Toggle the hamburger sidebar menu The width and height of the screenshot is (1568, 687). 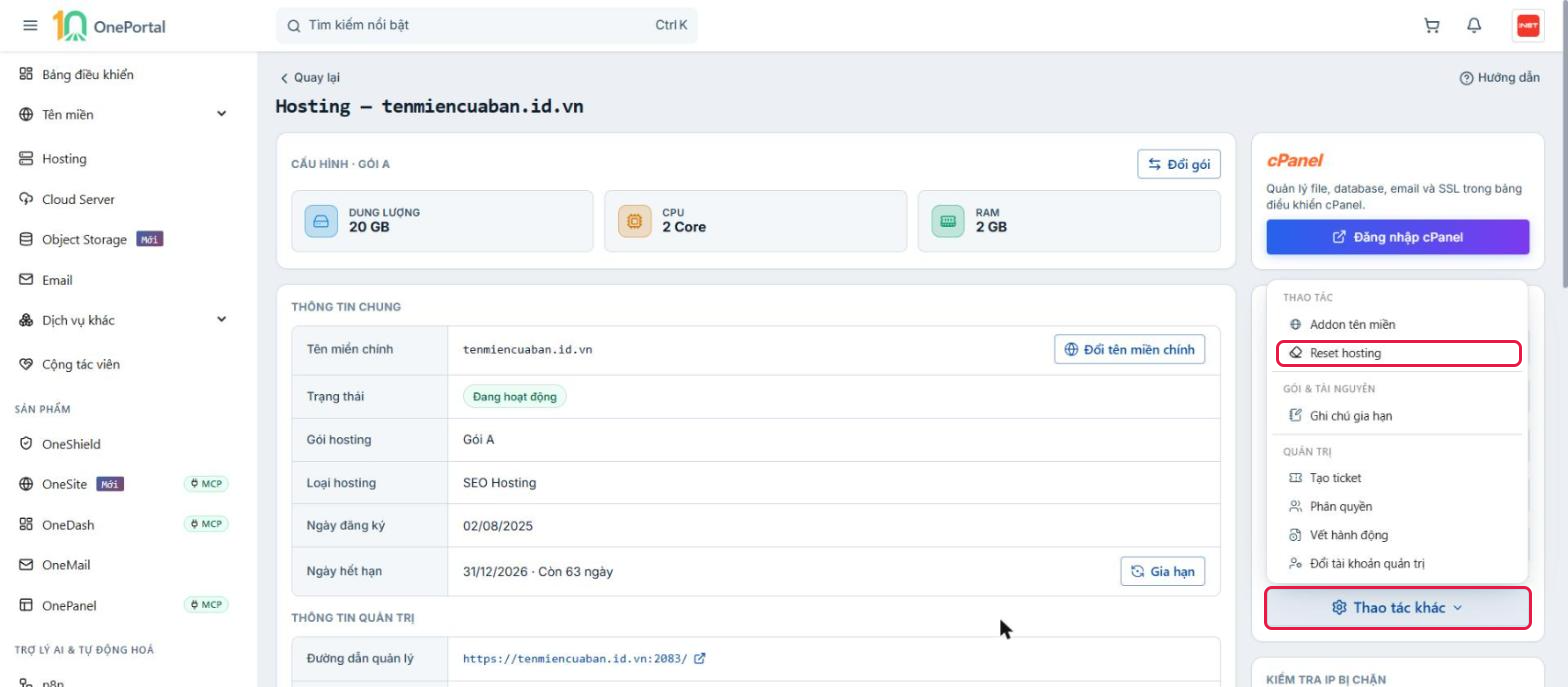tap(30, 26)
